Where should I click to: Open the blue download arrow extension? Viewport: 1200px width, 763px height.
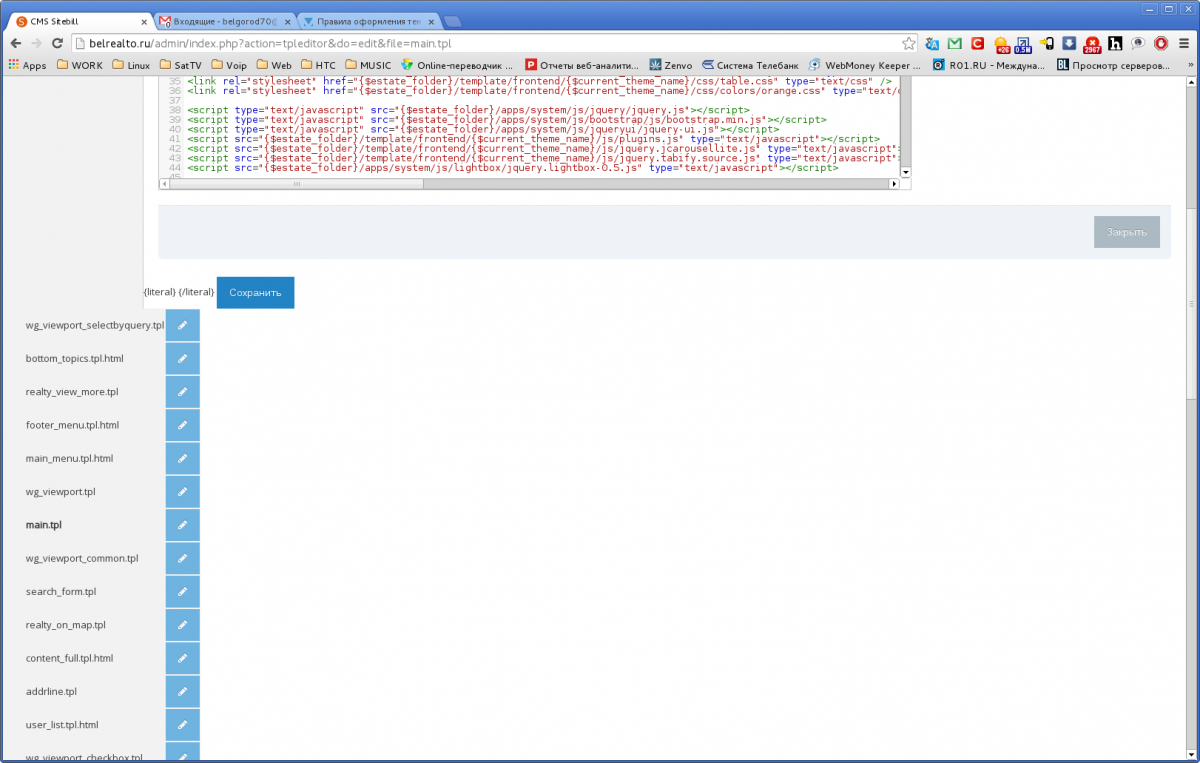point(1069,43)
